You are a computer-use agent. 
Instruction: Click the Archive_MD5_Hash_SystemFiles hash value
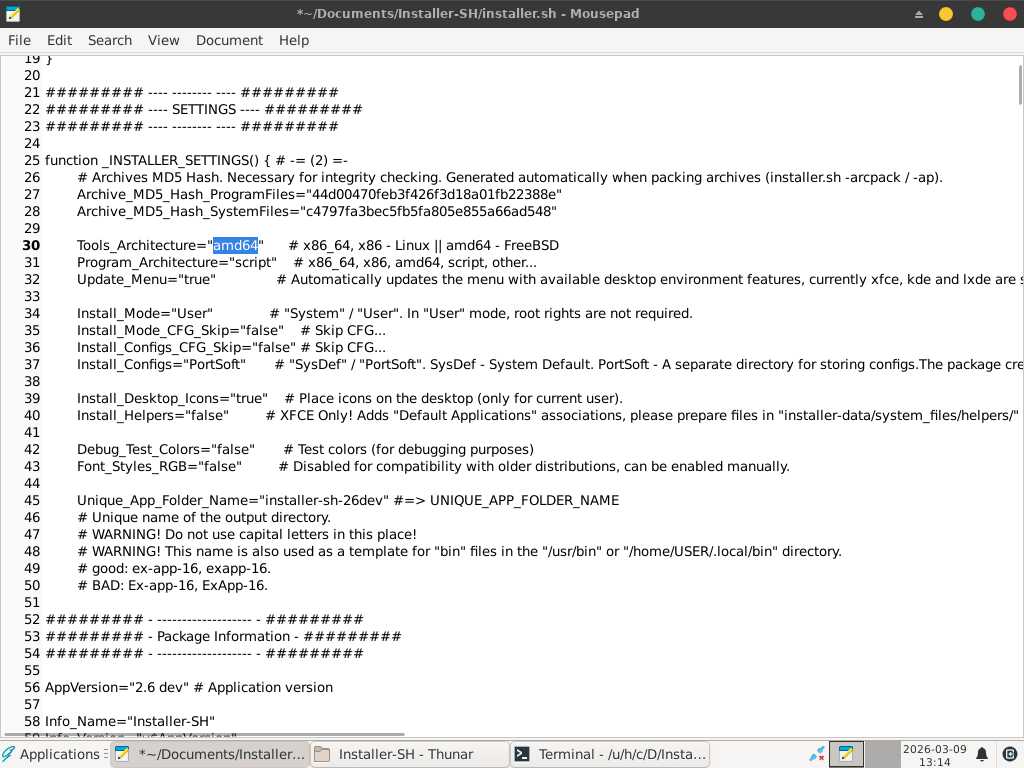pos(428,212)
